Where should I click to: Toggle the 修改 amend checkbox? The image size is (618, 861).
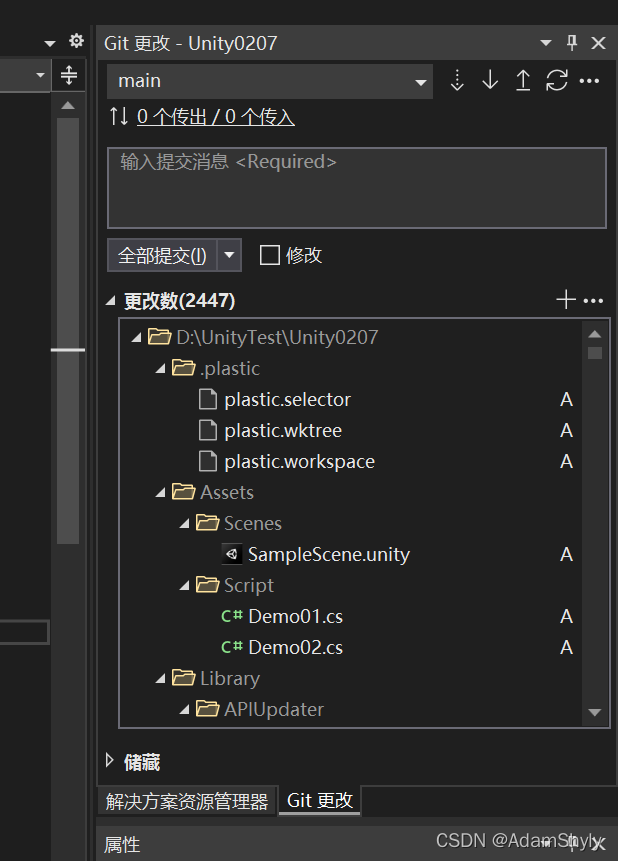pos(269,255)
